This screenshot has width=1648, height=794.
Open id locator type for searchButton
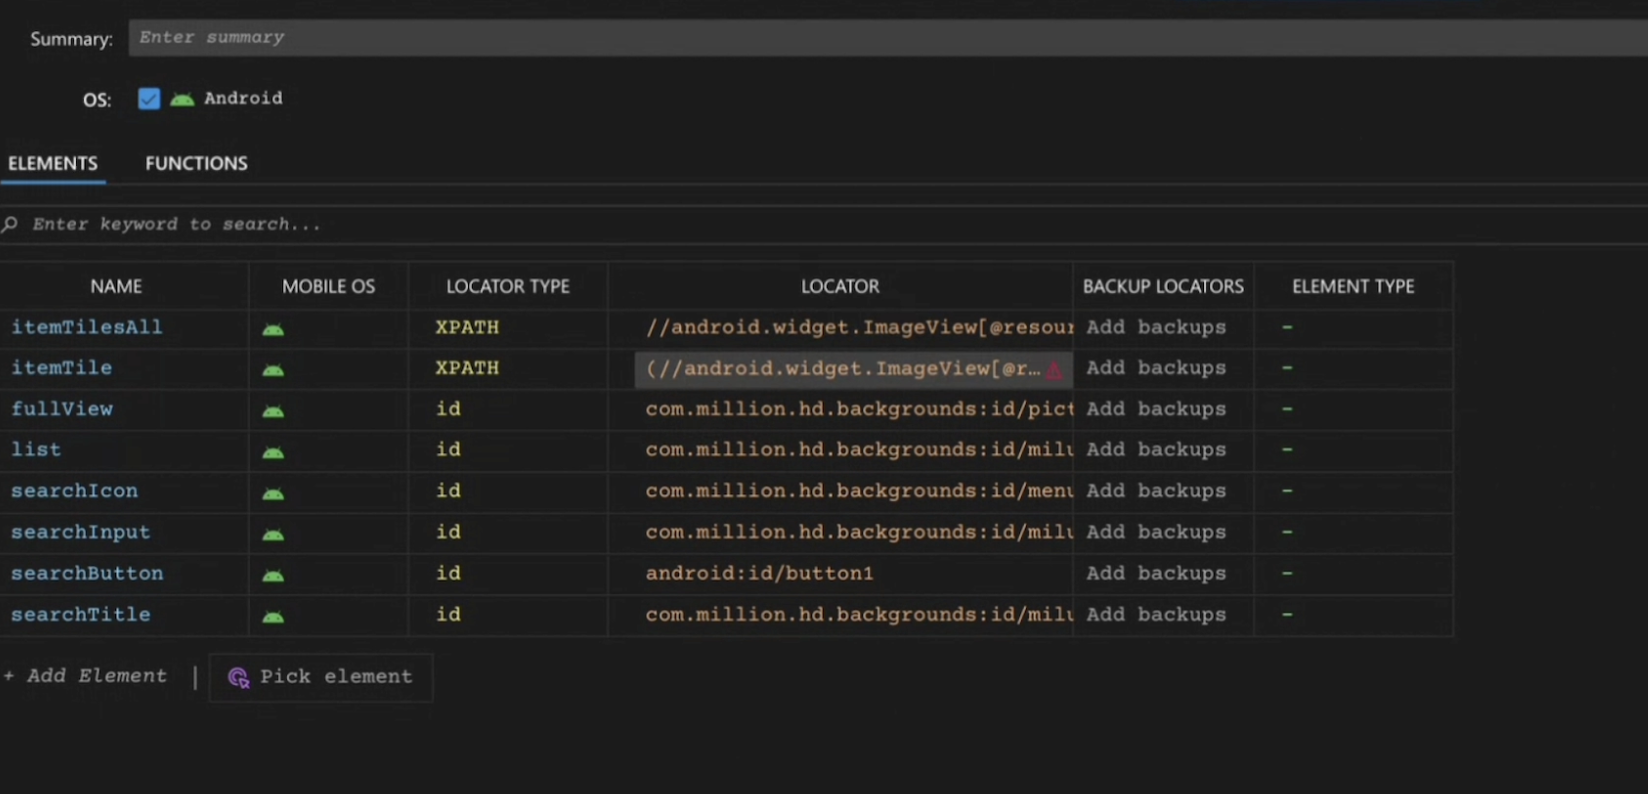(x=448, y=573)
